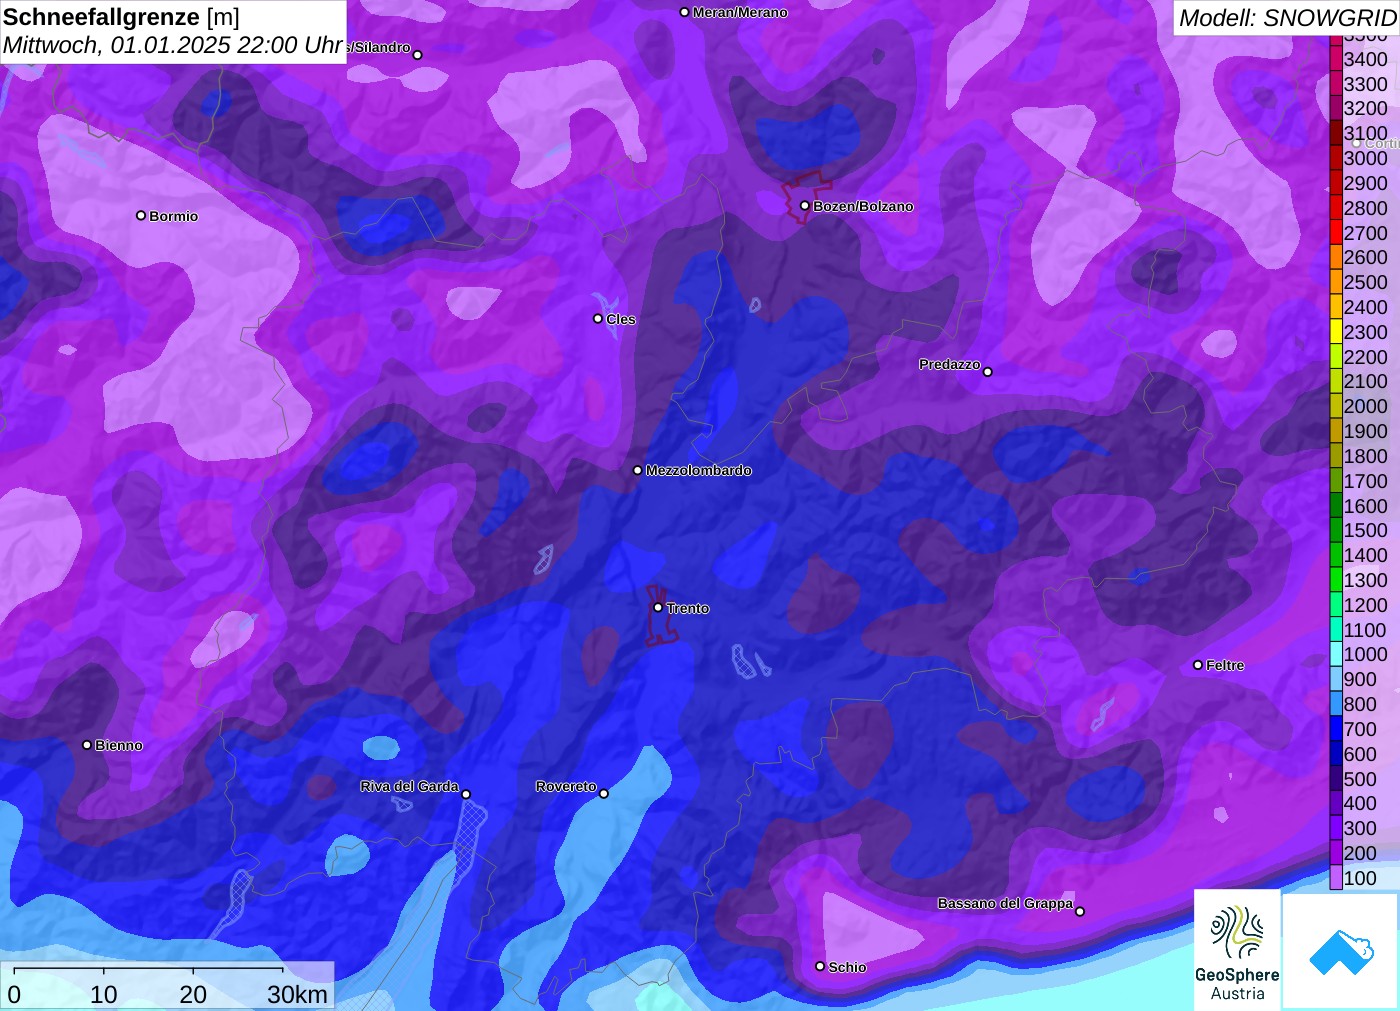Screen dimensions: 1400x1011
Task: Select the Meran/Merano marker dot
Action: (684, 12)
